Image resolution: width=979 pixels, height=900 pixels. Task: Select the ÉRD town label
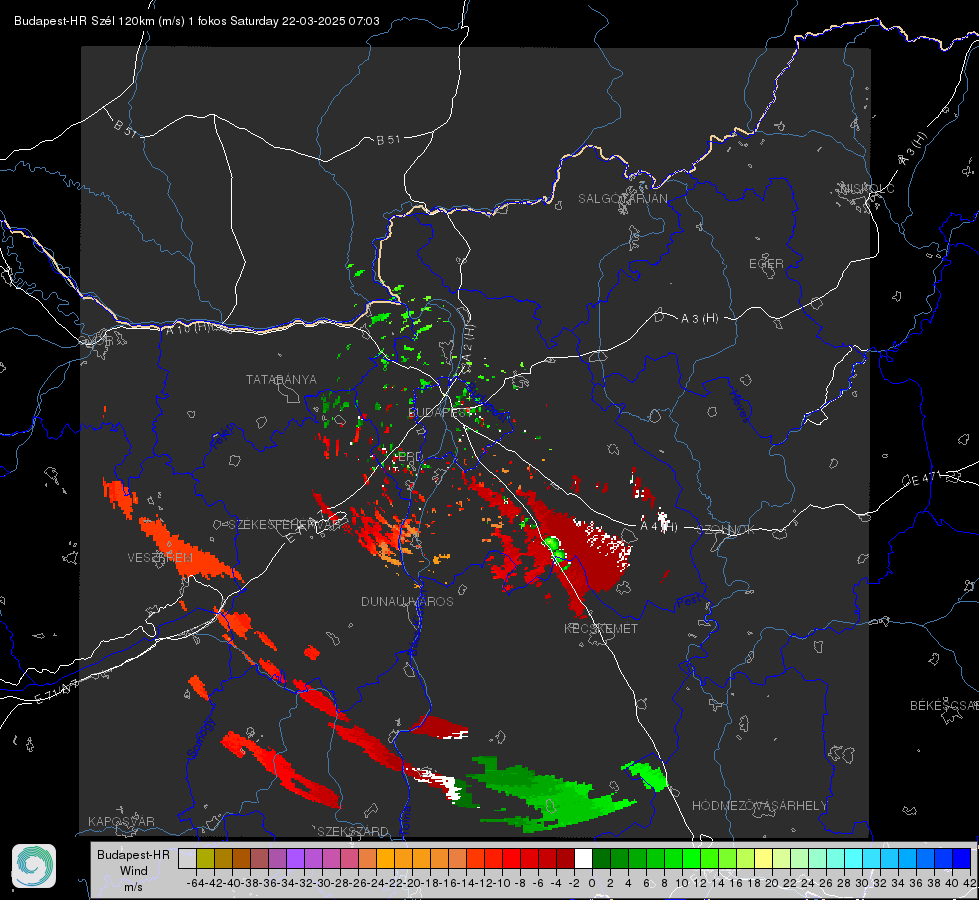410,457
